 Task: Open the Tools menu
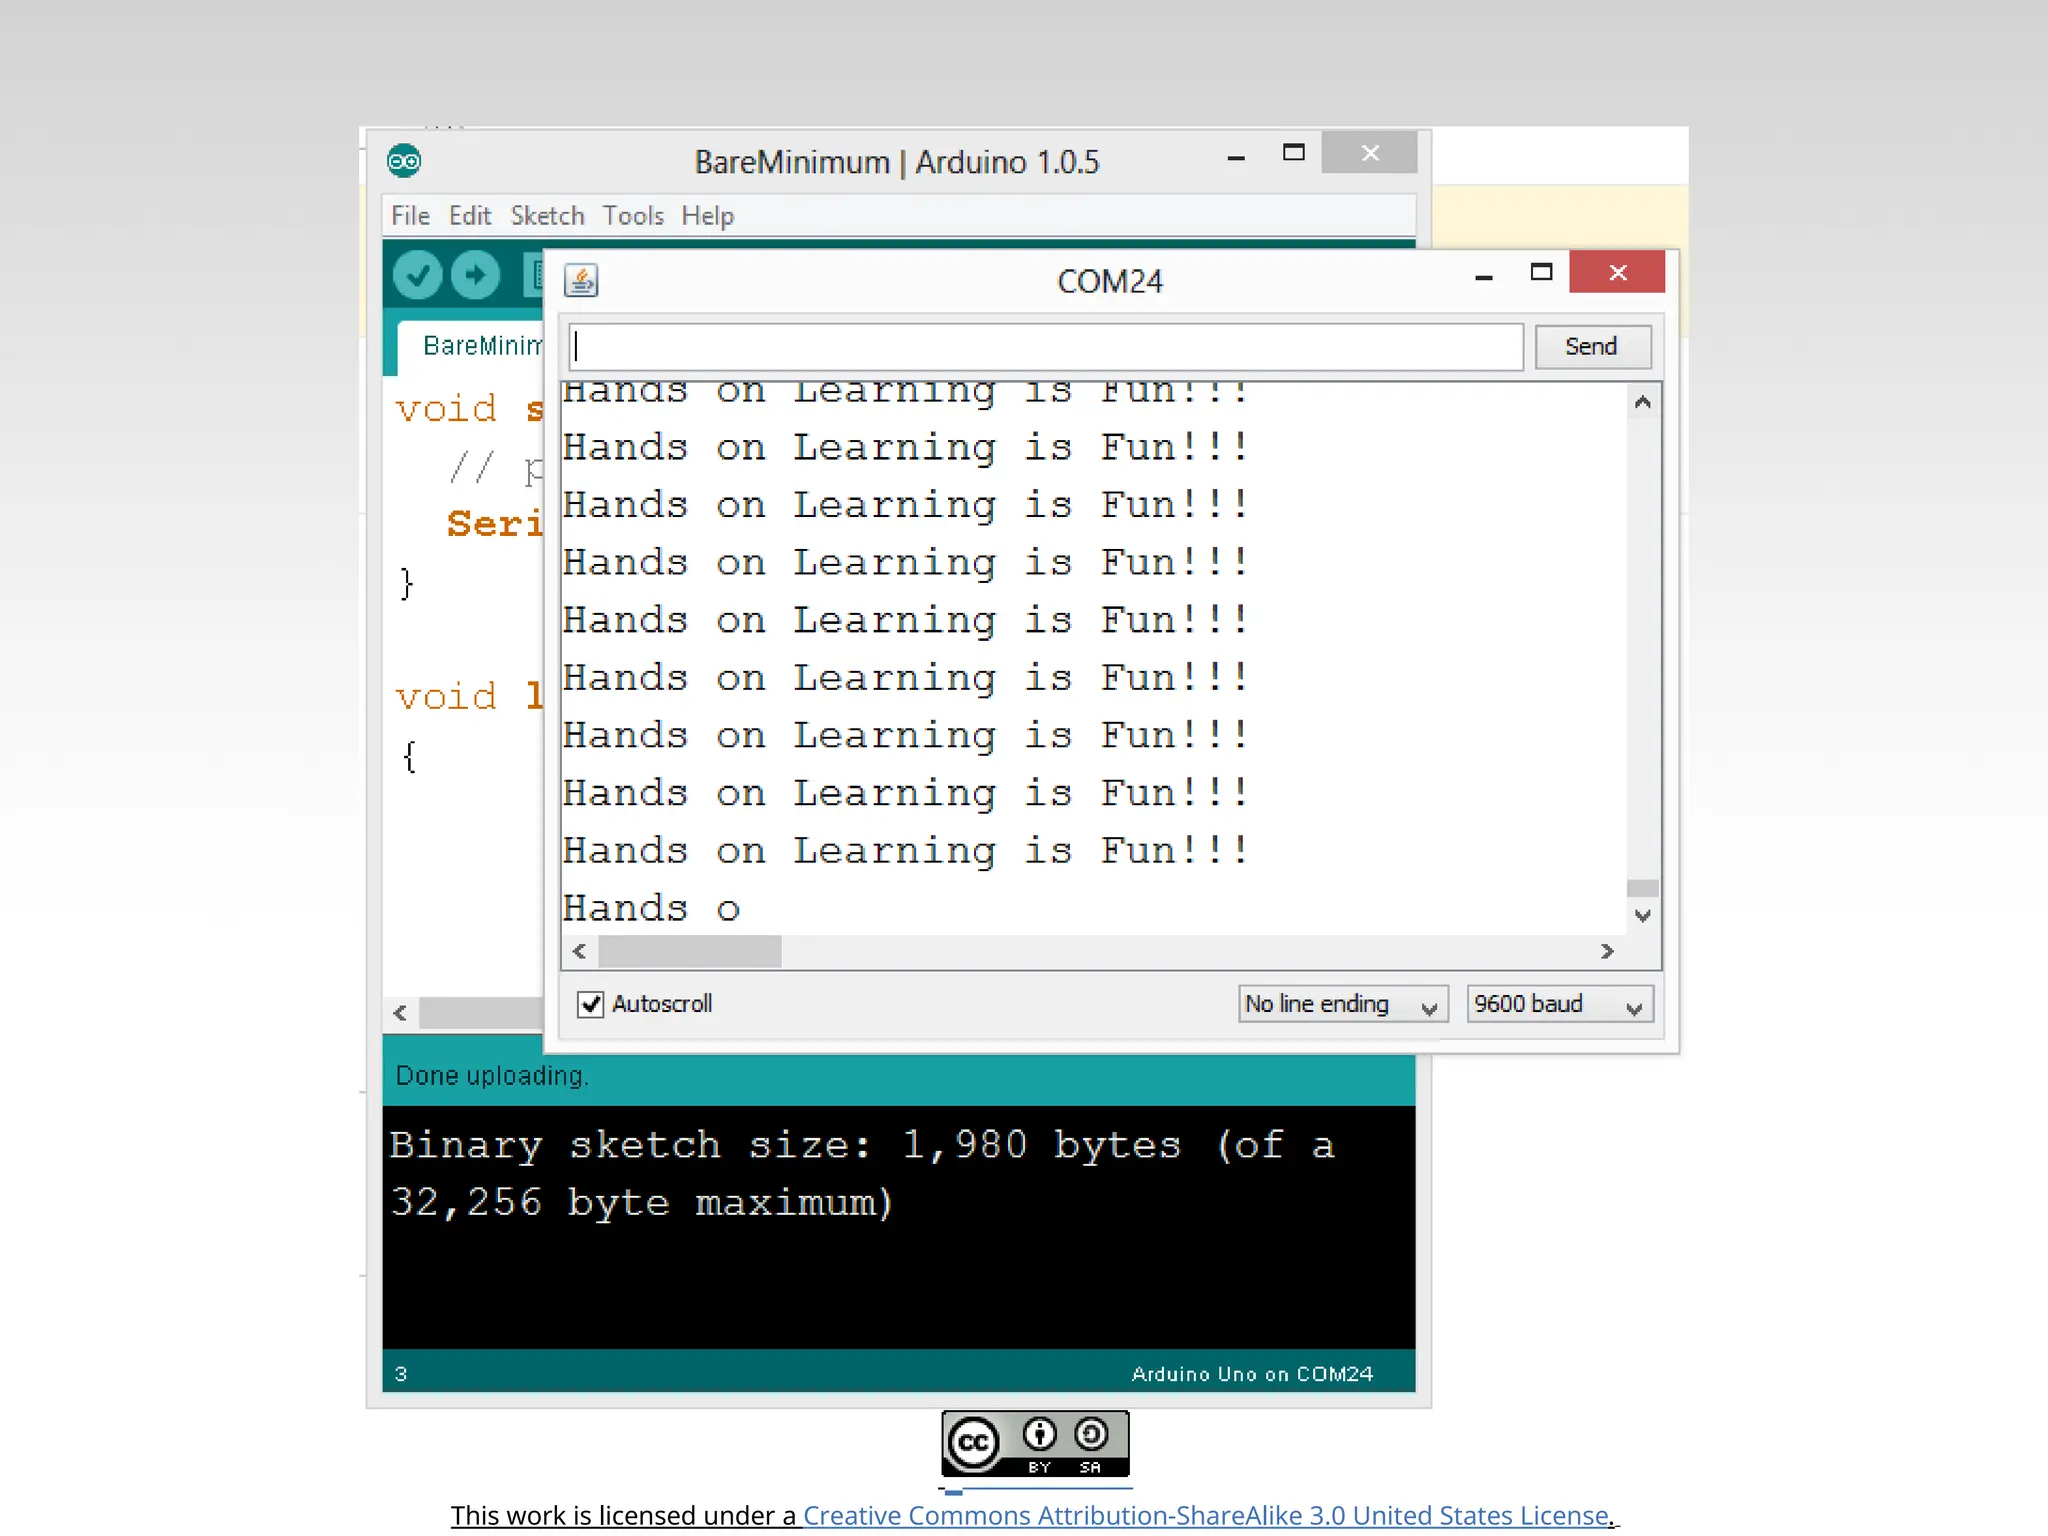[633, 216]
